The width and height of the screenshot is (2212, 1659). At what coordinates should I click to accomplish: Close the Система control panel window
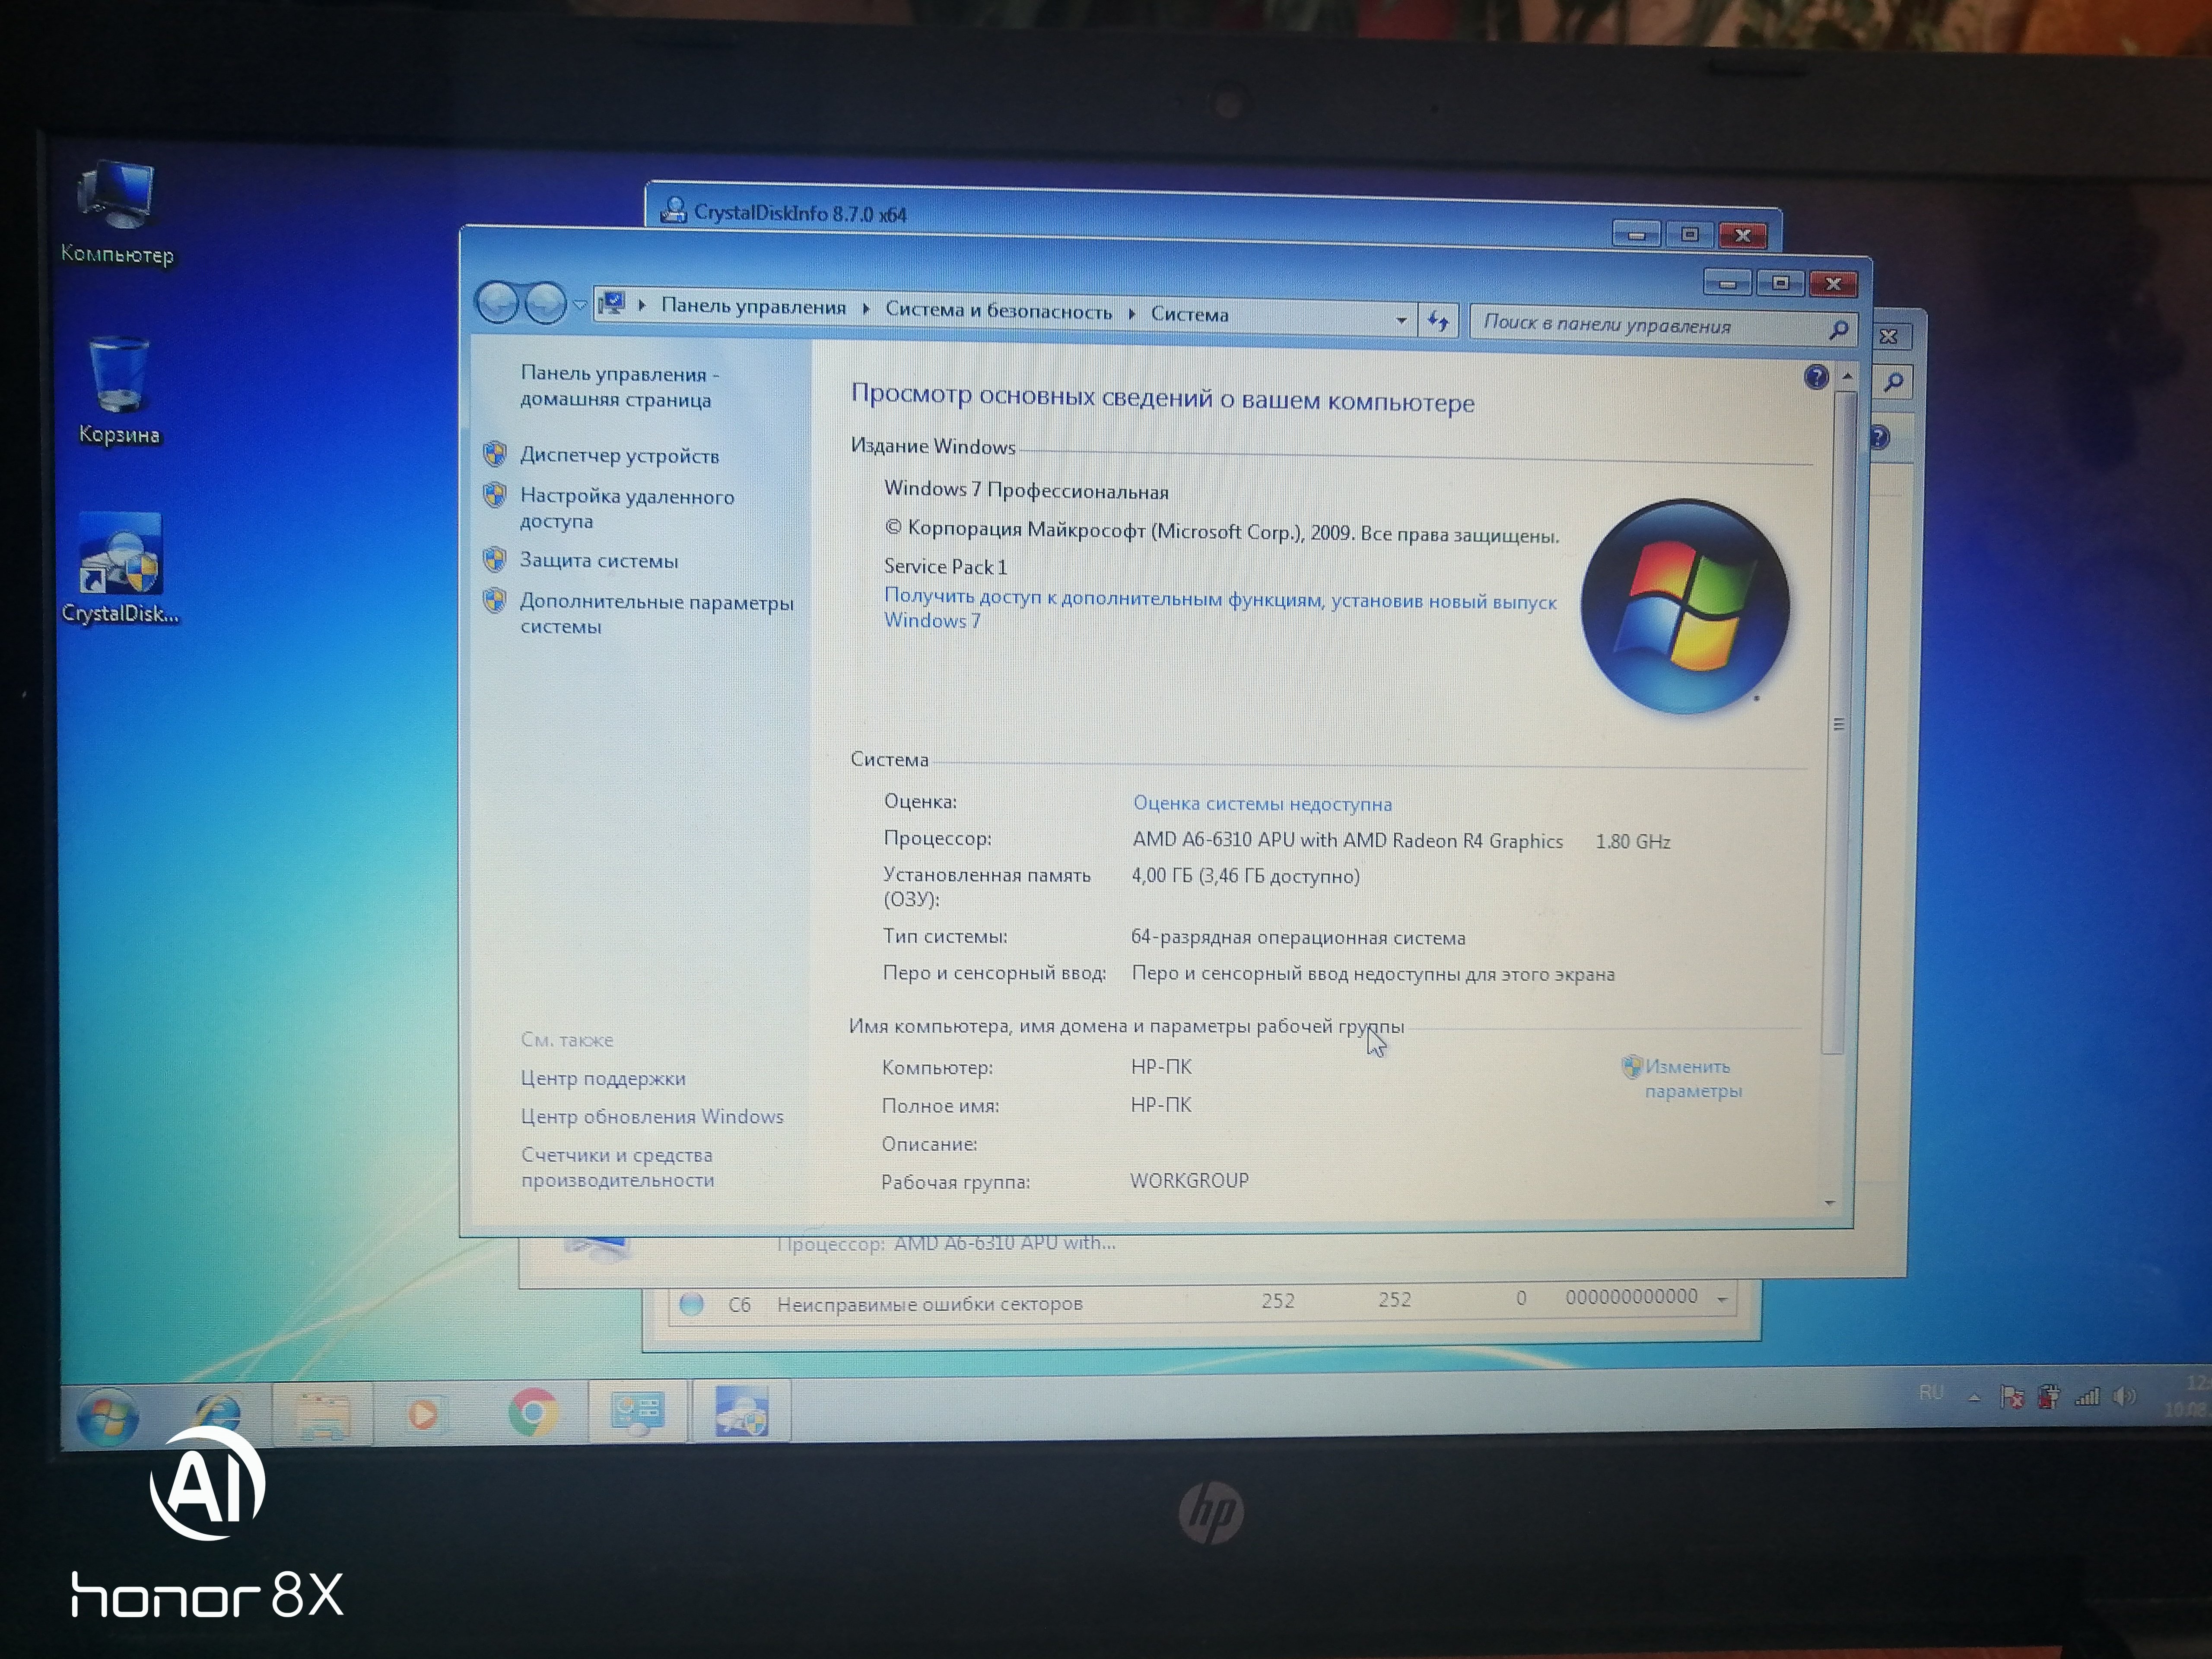point(1834,284)
